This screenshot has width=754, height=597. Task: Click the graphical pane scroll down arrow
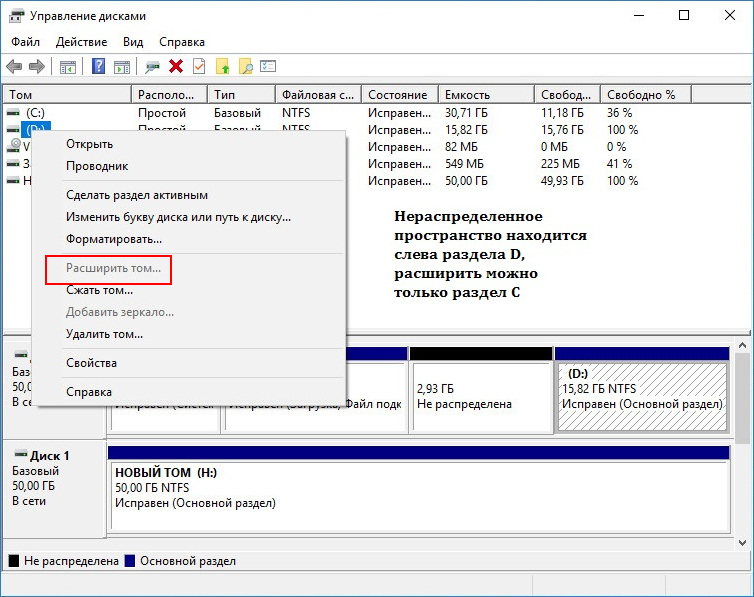coord(742,543)
